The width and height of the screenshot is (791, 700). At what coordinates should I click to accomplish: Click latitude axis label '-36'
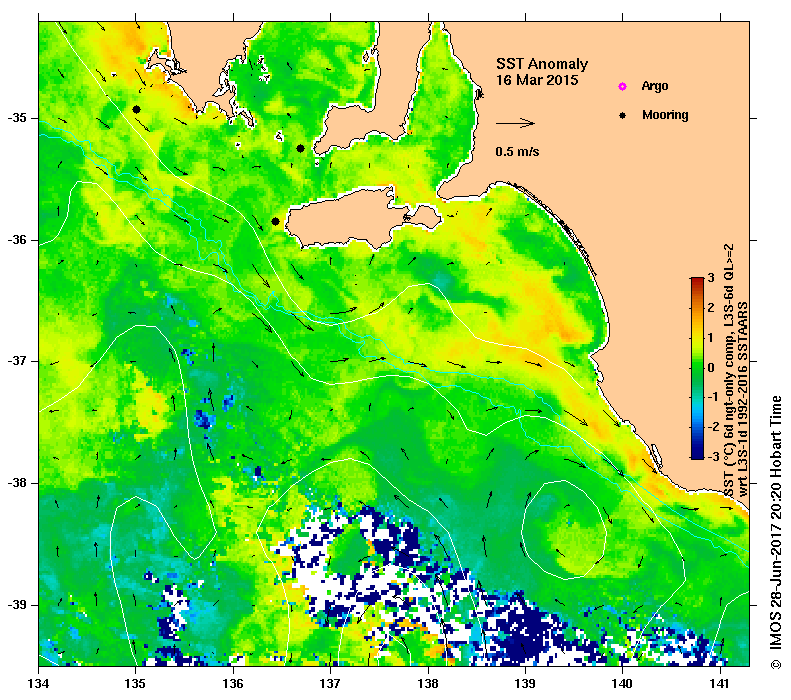tap(16, 240)
